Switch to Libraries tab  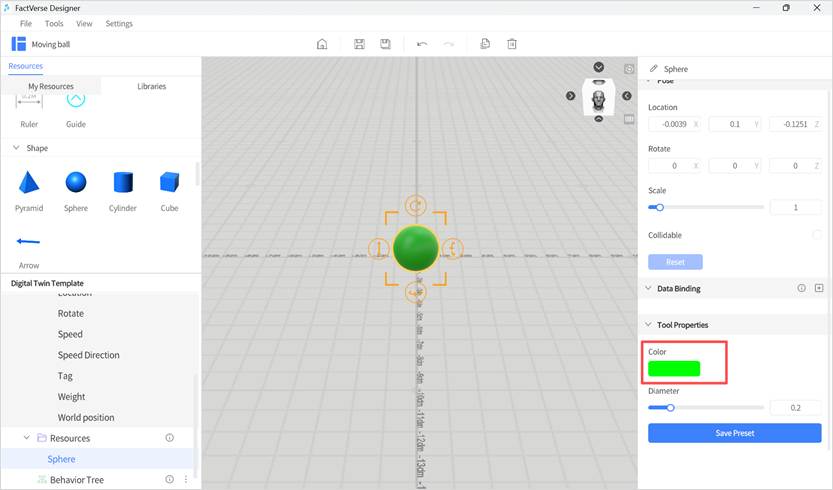151,86
